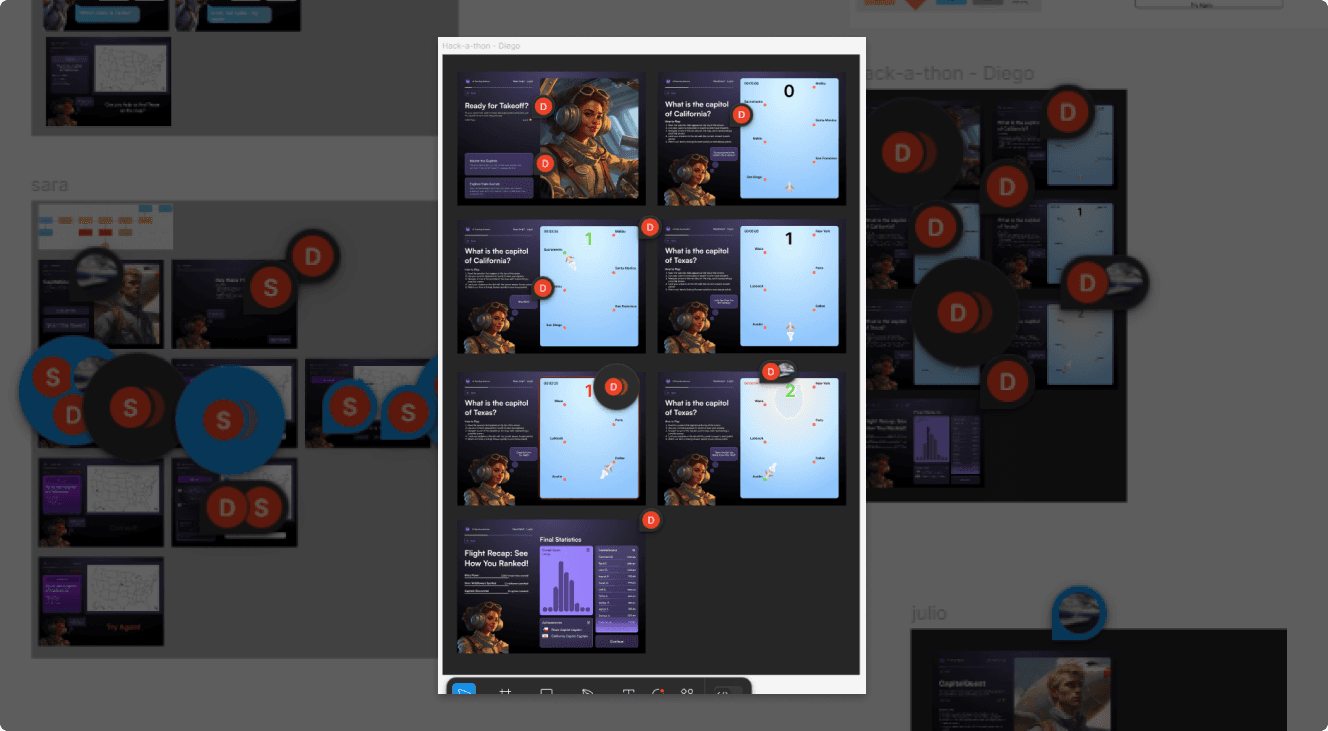Screen dimensions: 1328x731
Task: Select the Rectangle shape tool
Action: (x=546, y=690)
